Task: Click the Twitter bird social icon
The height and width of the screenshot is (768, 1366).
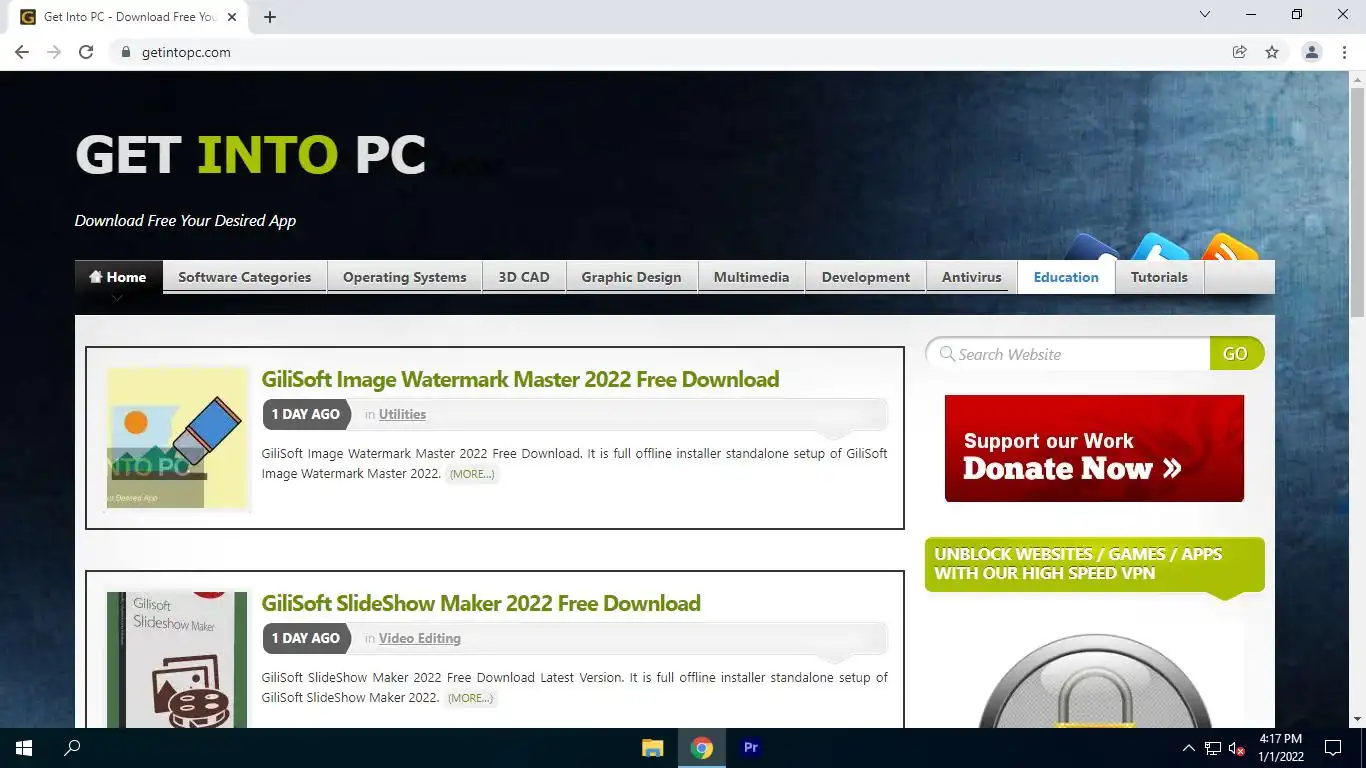Action: [x=1160, y=247]
